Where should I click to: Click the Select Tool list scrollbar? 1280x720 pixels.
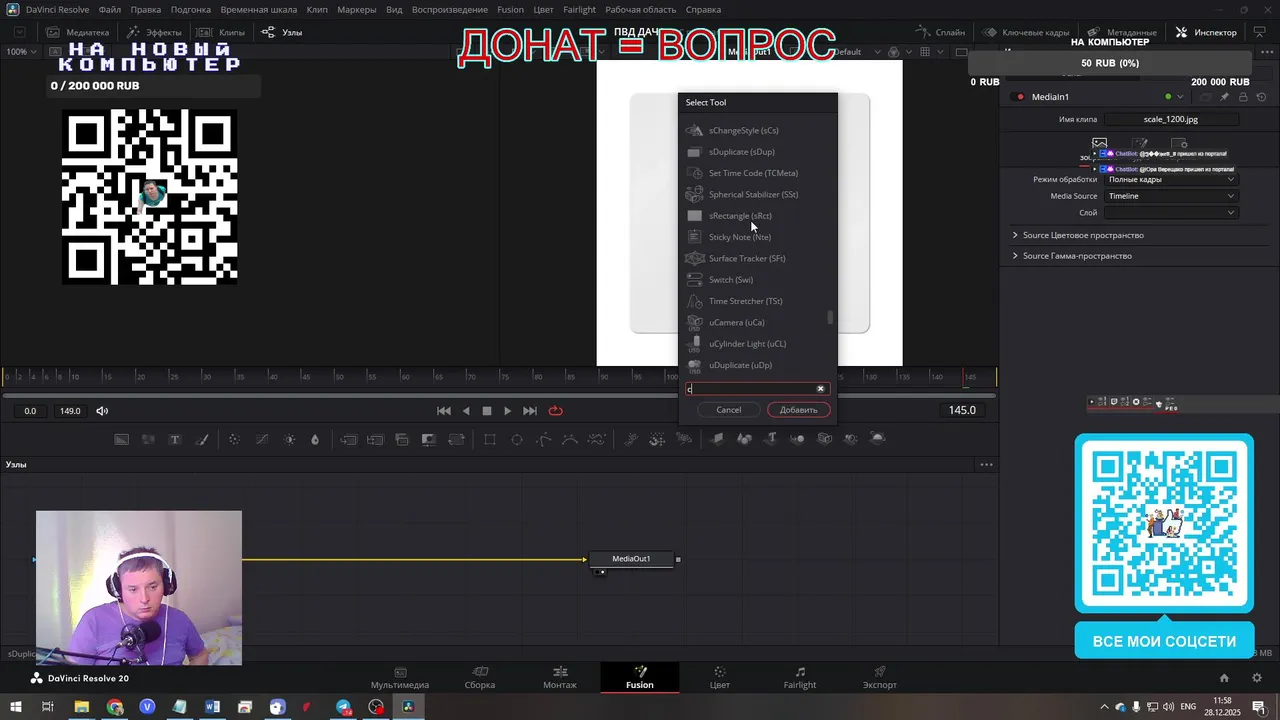(829, 318)
